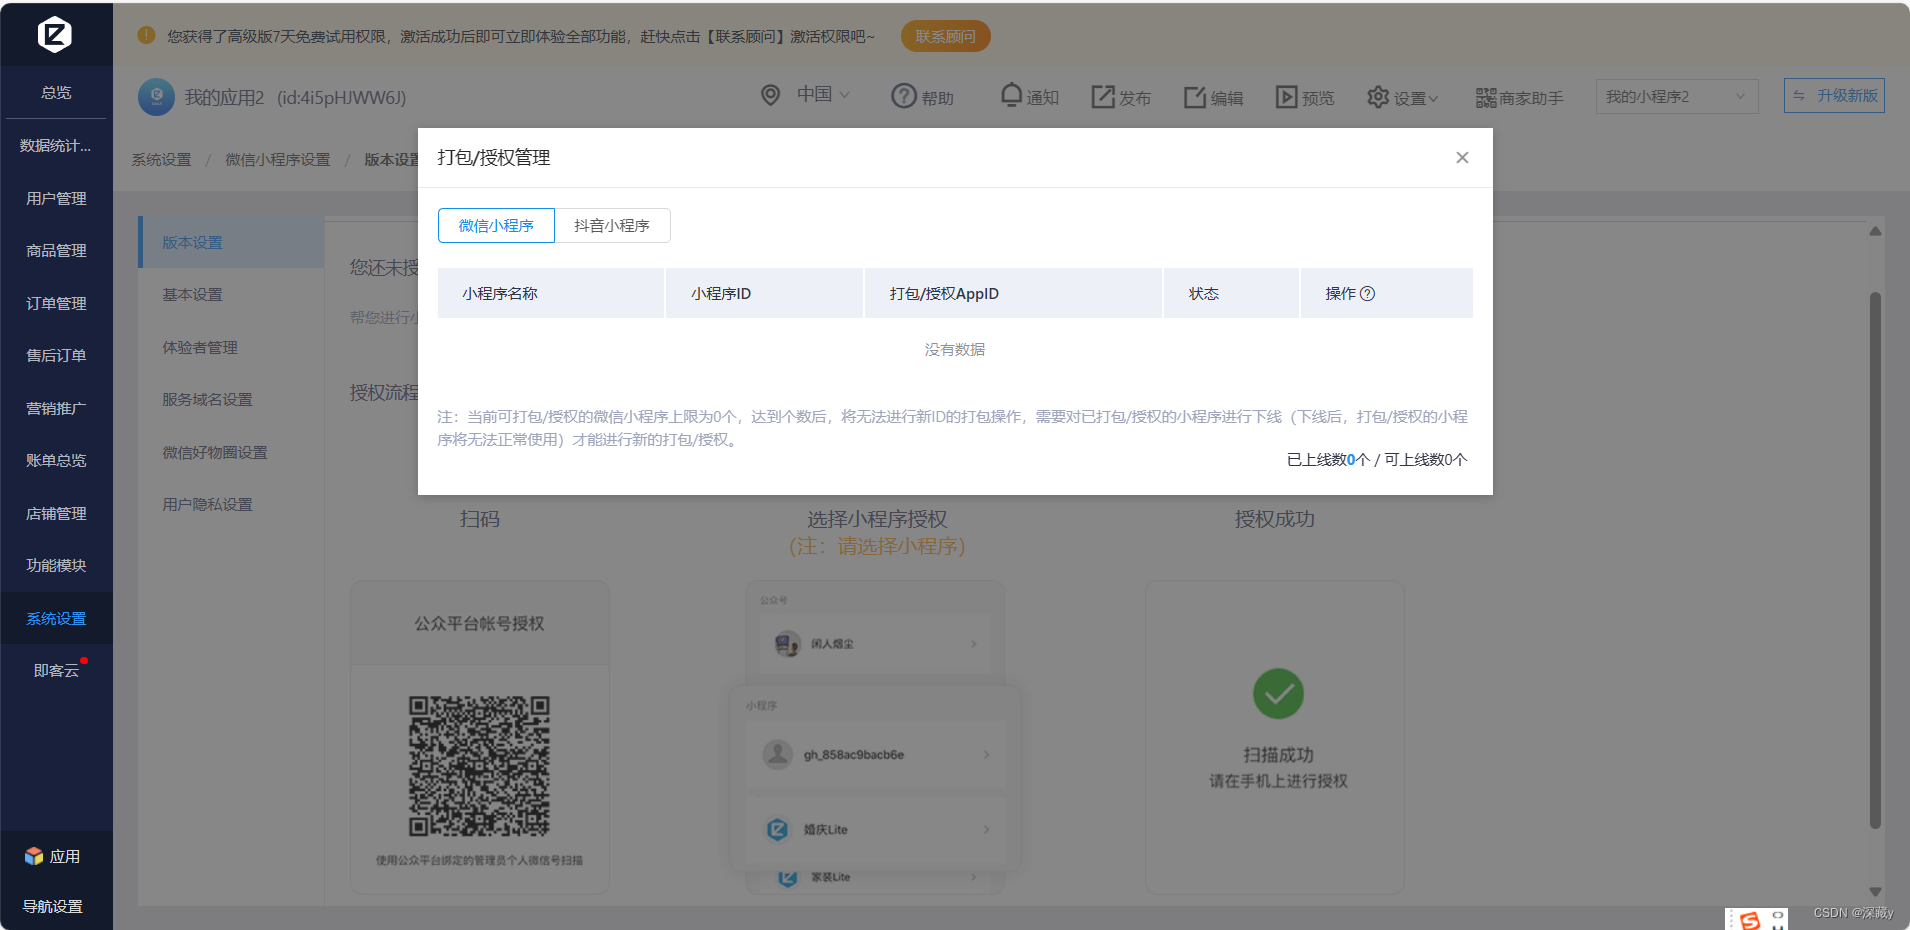This screenshot has width=1910, height=930.
Task: Click the 我的应用2 app name text
Action: click(x=224, y=97)
